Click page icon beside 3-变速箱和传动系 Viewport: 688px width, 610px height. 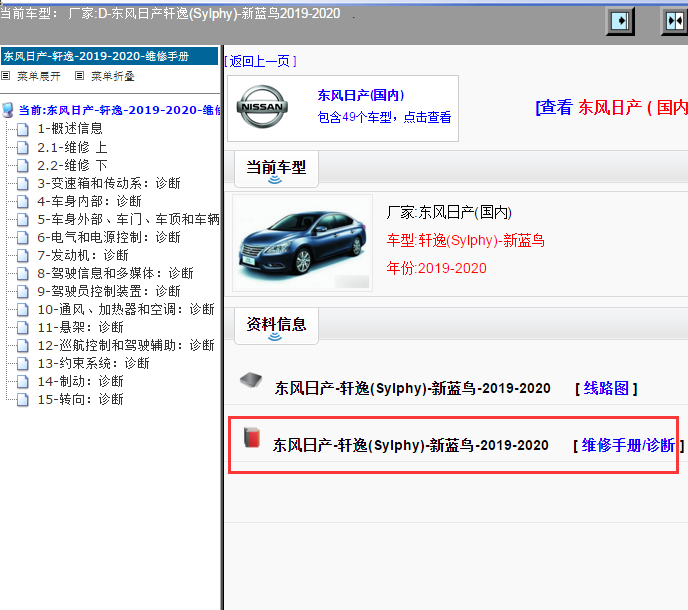pos(23,183)
